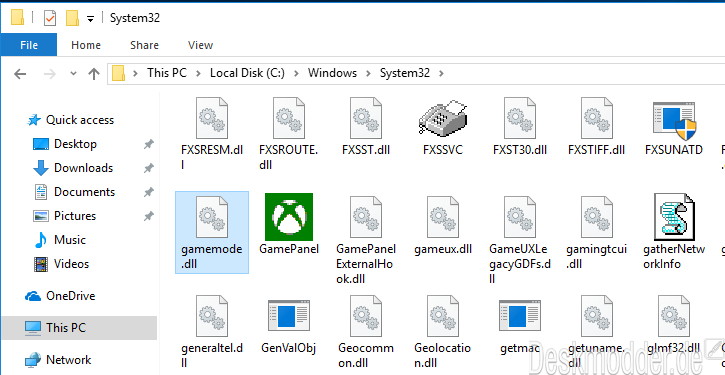725x375 pixels.
Task: Select the FXSTIFF.dll file icon
Action: tap(597, 118)
